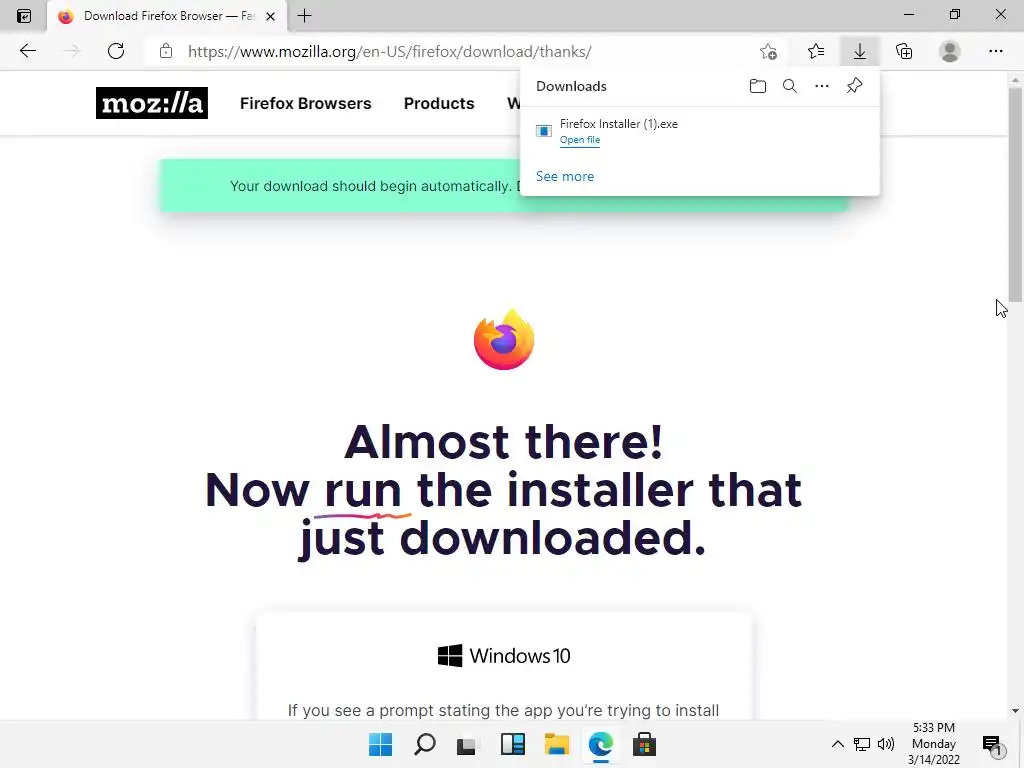1024x768 pixels.
Task: Open the clock showing 5:33 PM
Action: coord(934,744)
